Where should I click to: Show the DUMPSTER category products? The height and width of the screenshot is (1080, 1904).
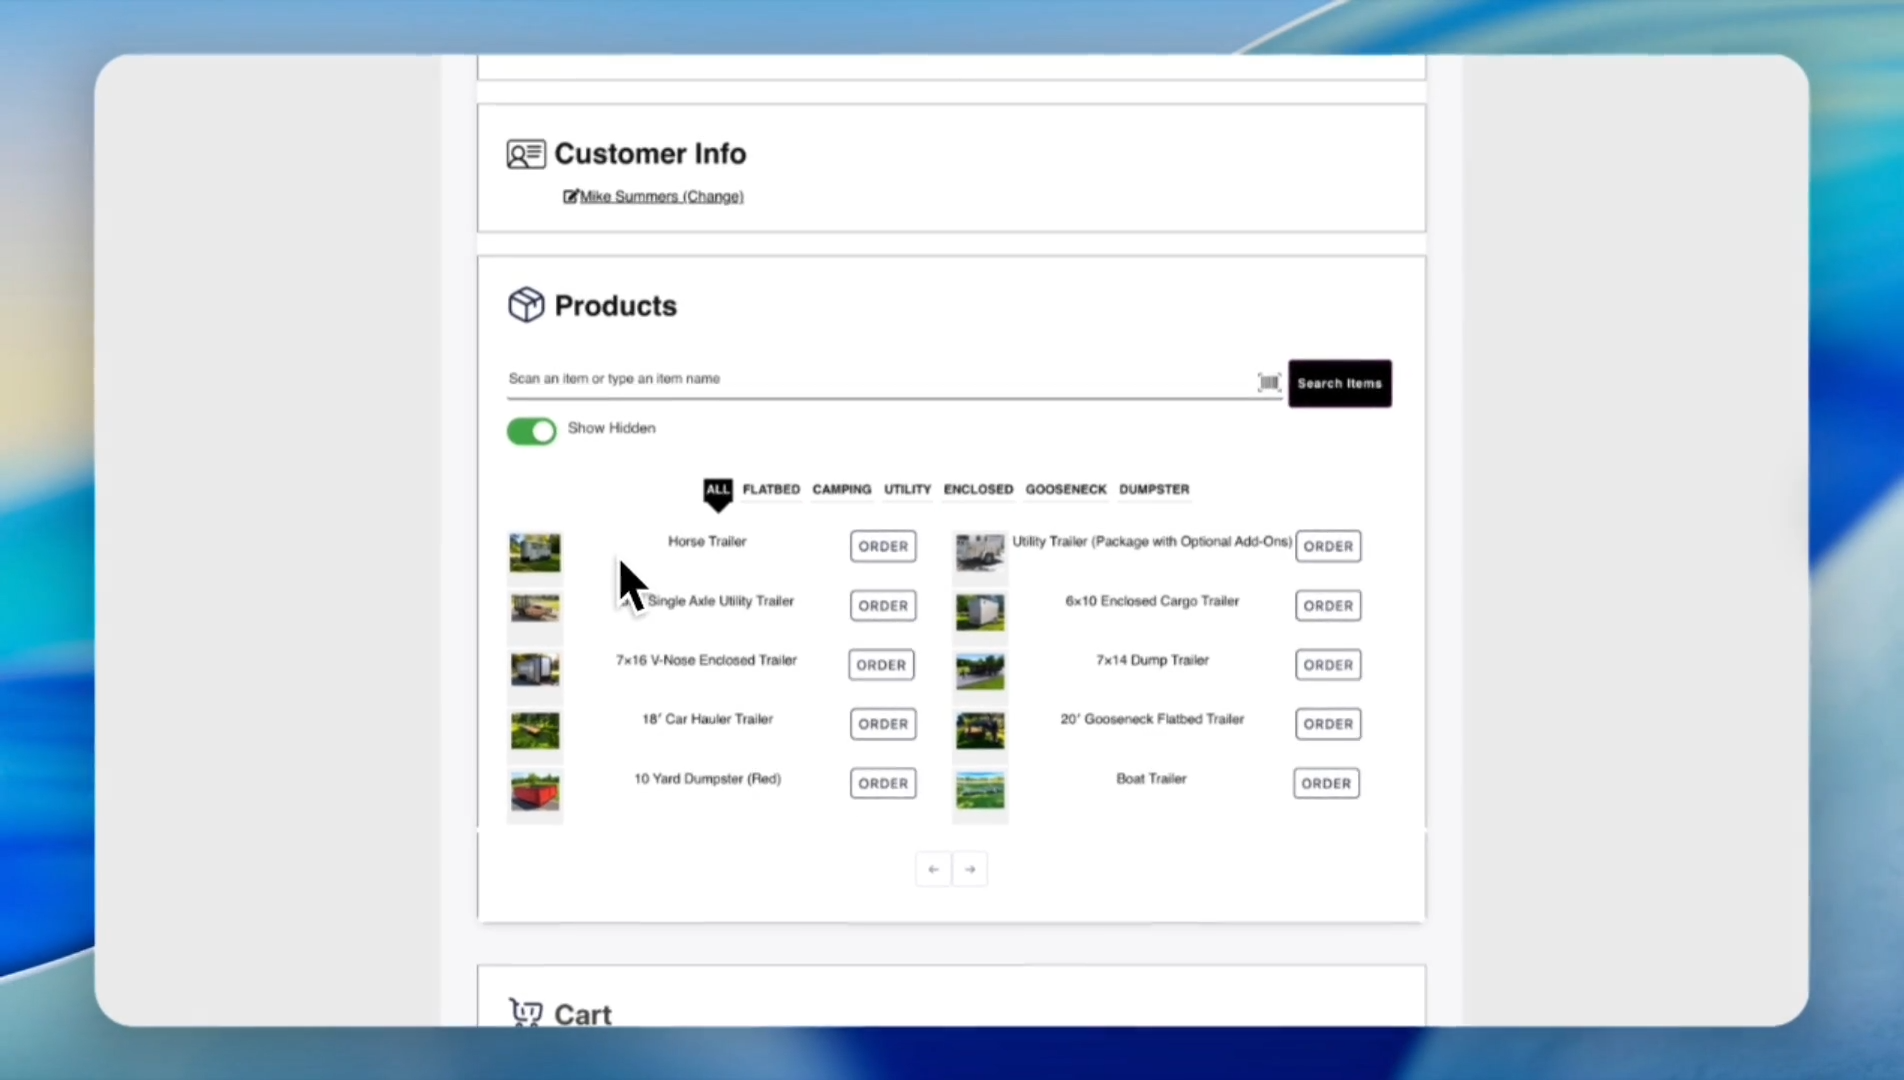point(1153,490)
